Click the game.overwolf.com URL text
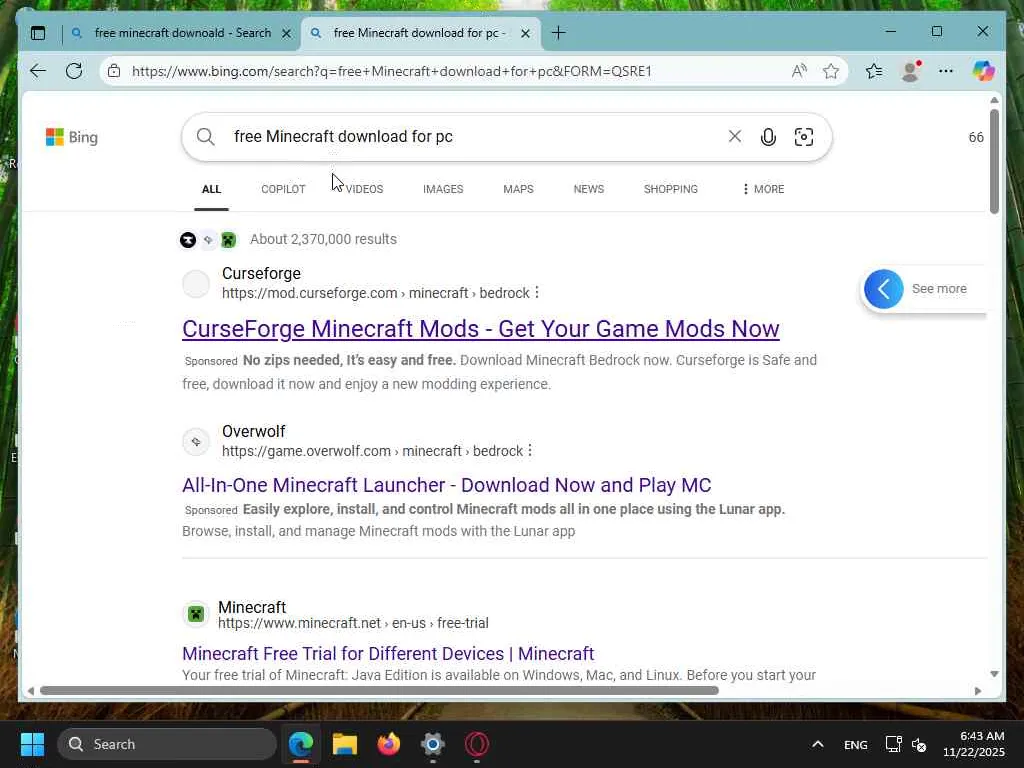1024x768 pixels. point(372,451)
